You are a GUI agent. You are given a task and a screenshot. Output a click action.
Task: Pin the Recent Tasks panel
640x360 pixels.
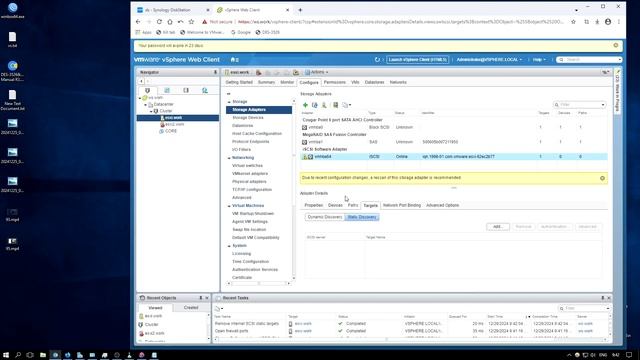coord(602,298)
